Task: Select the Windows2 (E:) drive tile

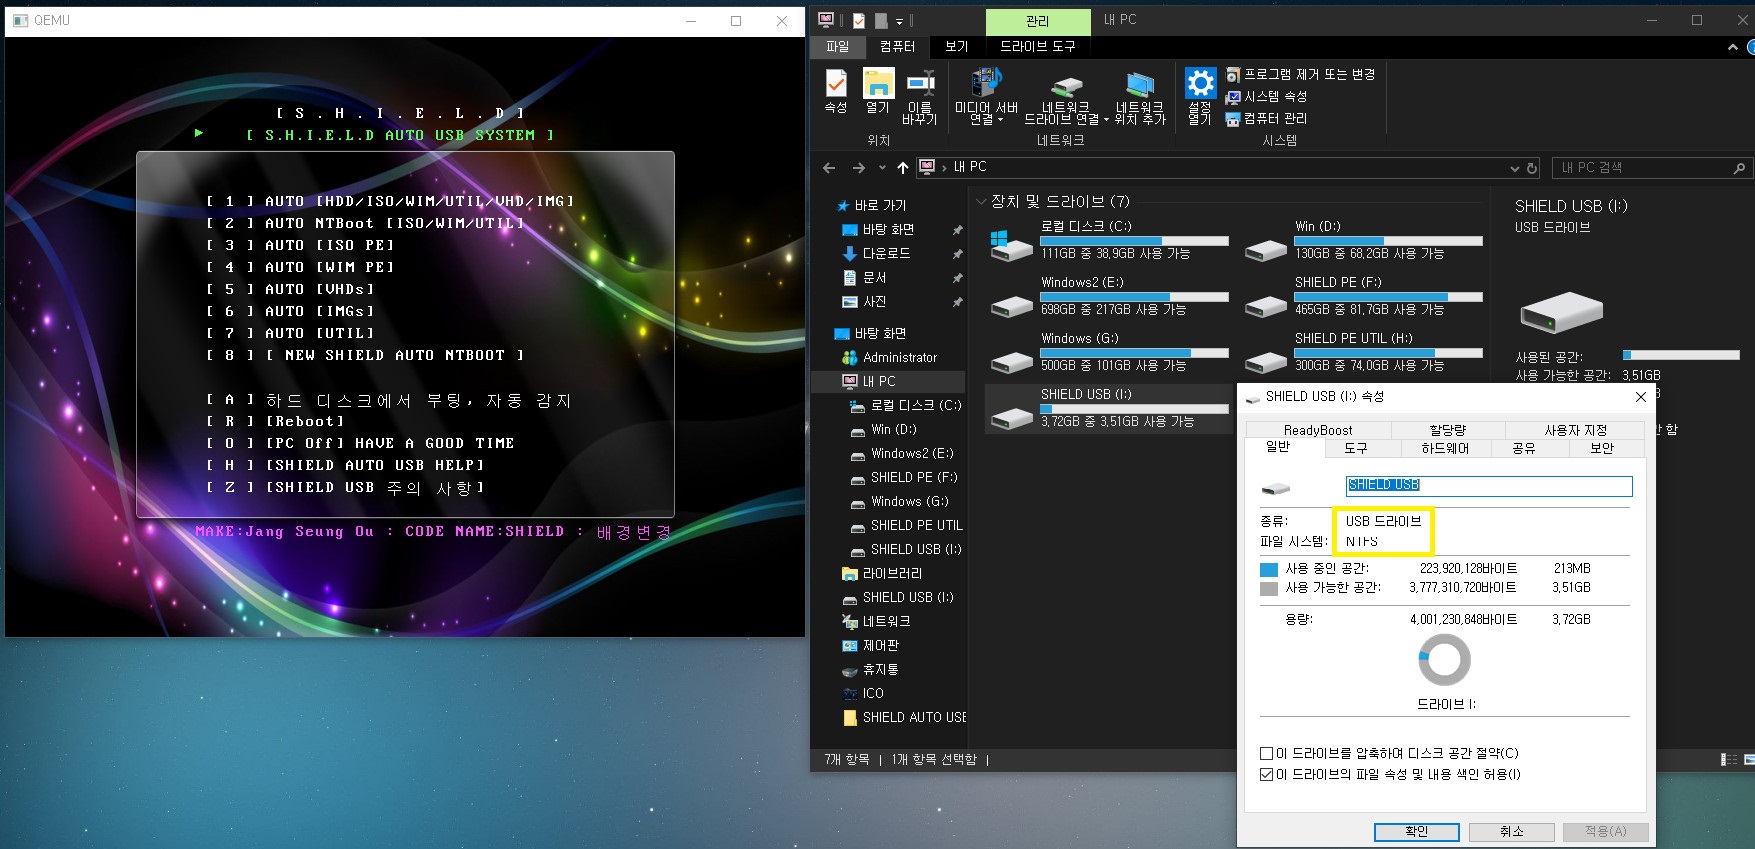Action: (x=1108, y=296)
